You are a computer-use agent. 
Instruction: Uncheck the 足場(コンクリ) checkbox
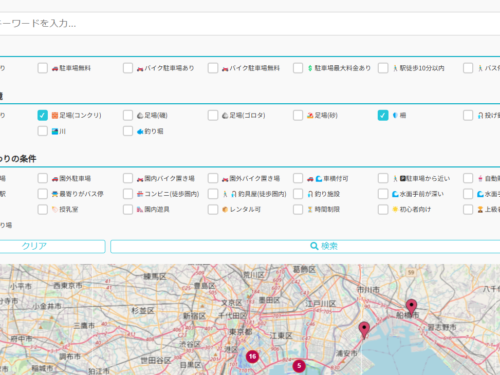[43, 115]
